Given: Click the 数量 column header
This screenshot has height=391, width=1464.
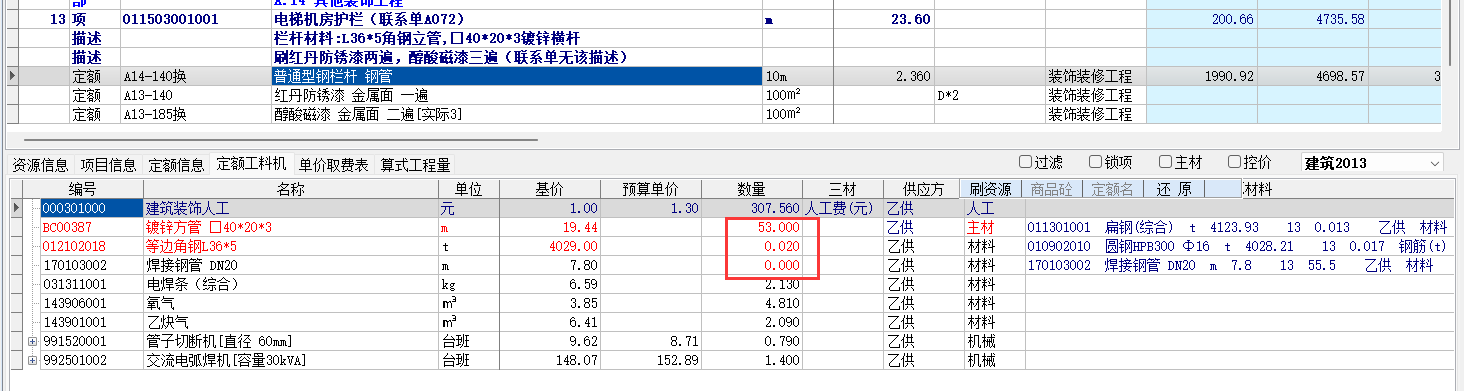Looking at the screenshot, I should (x=752, y=189).
